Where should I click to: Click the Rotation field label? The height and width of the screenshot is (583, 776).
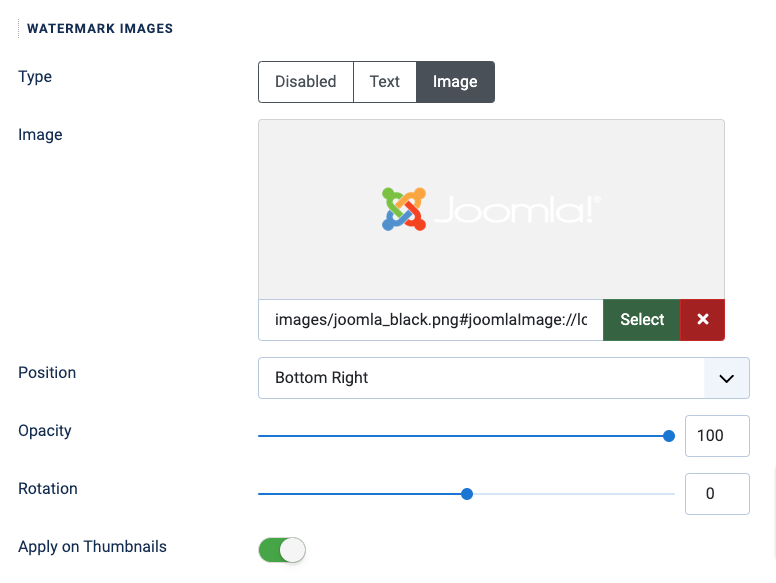[x=48, y=488]
